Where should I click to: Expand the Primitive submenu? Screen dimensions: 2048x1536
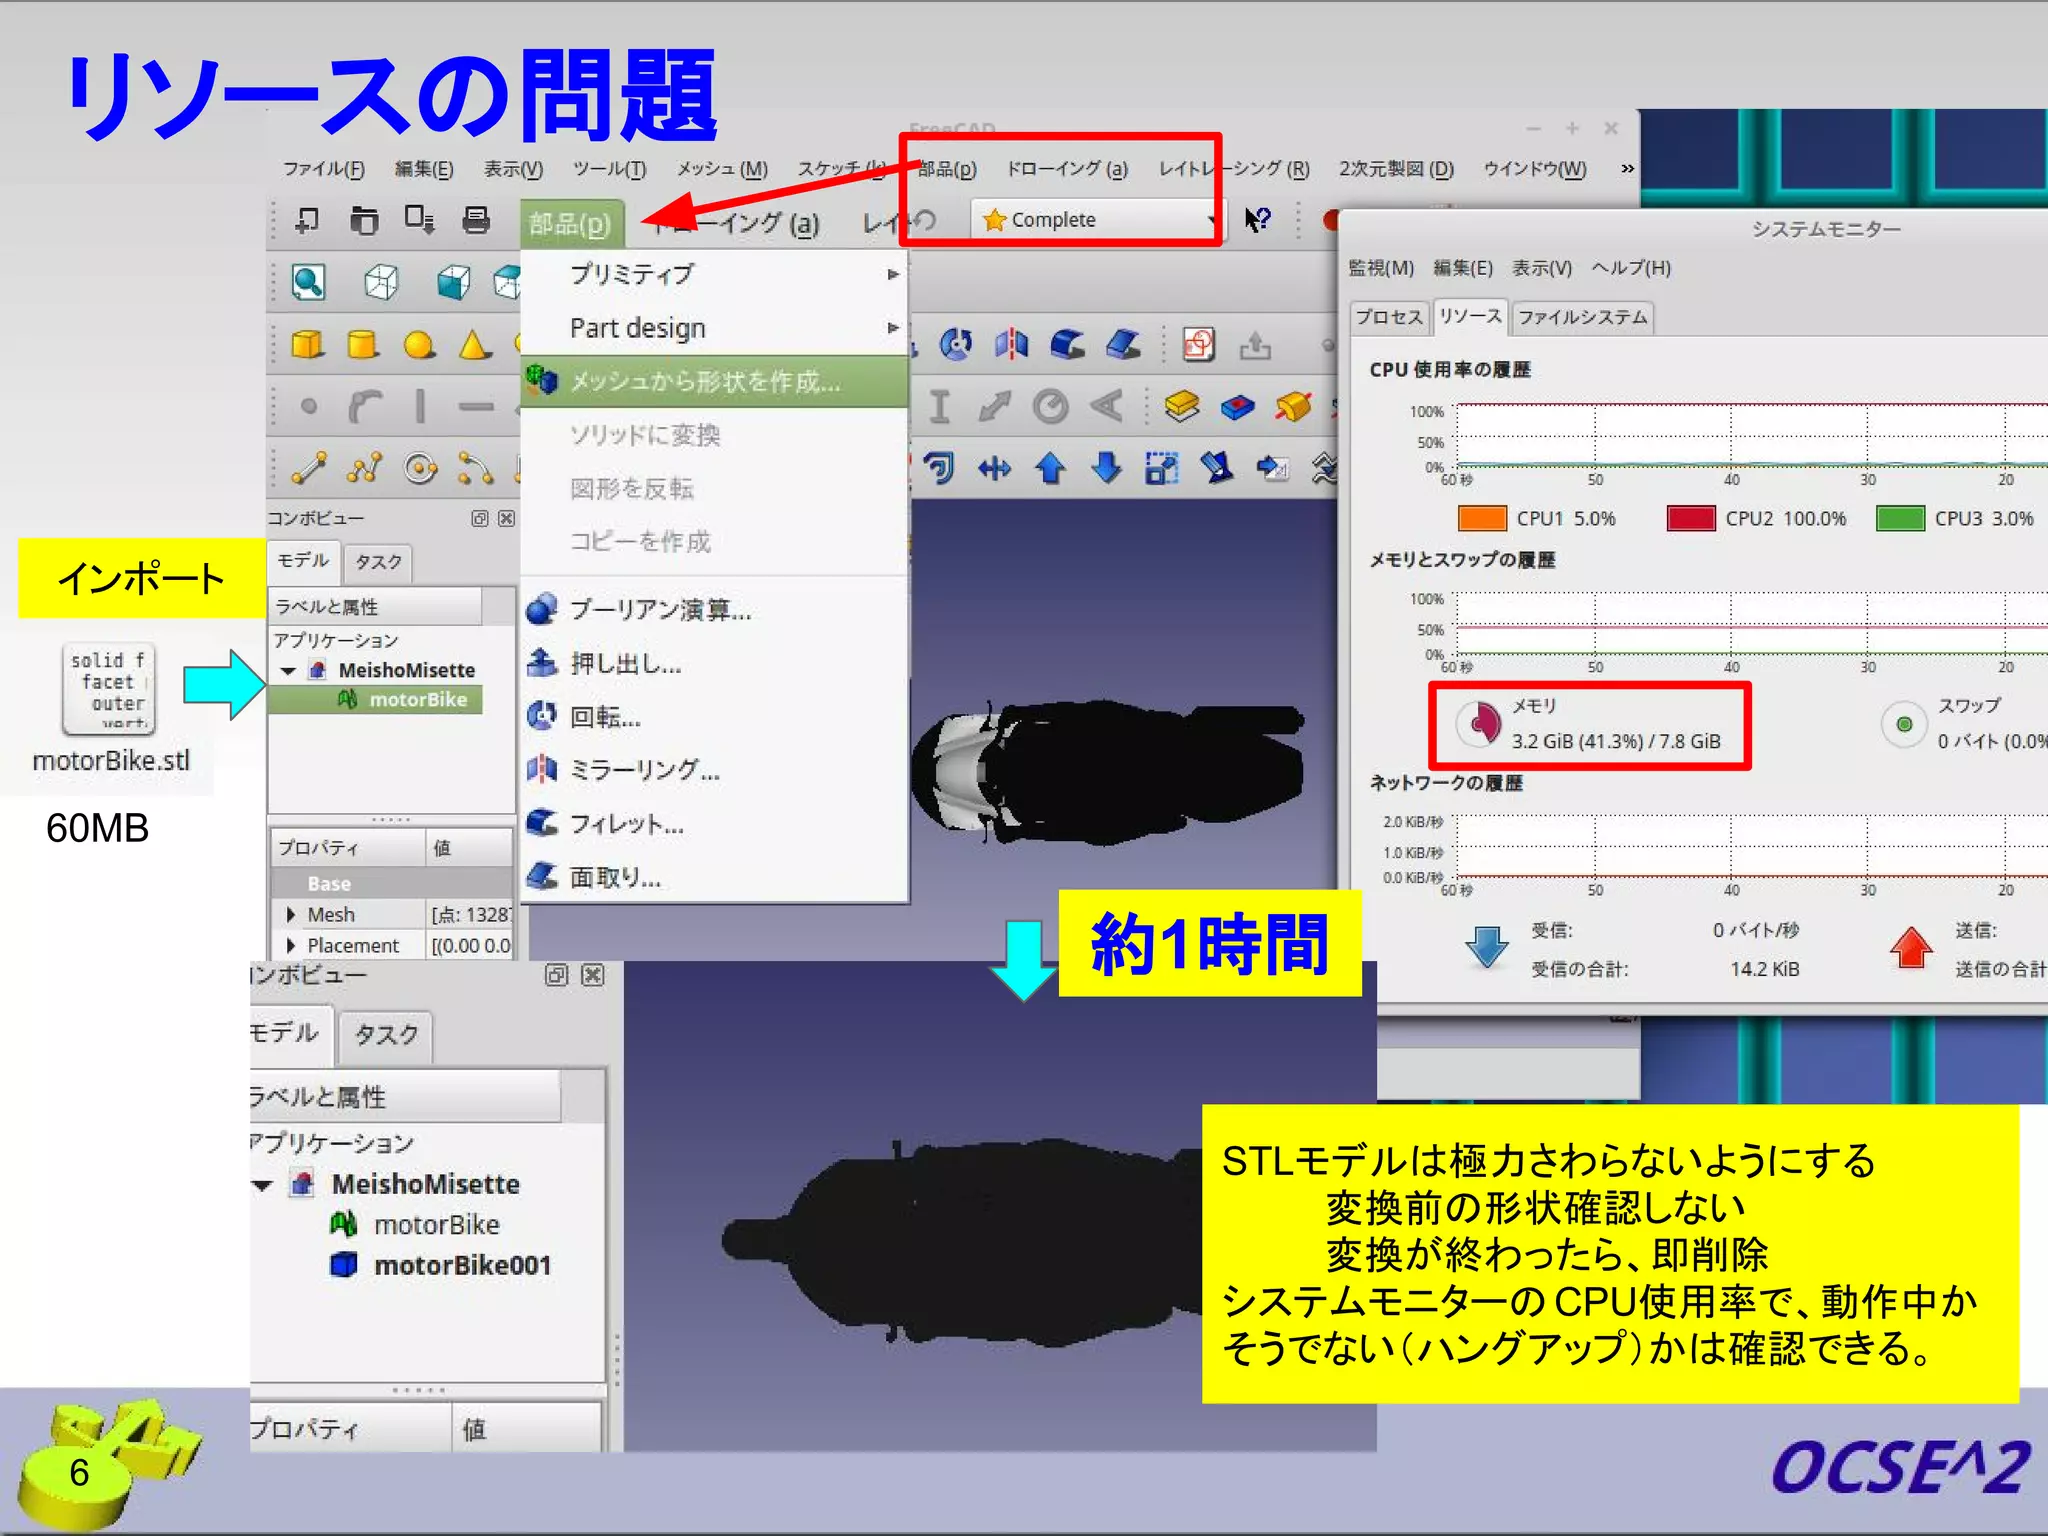click(714, 274)
